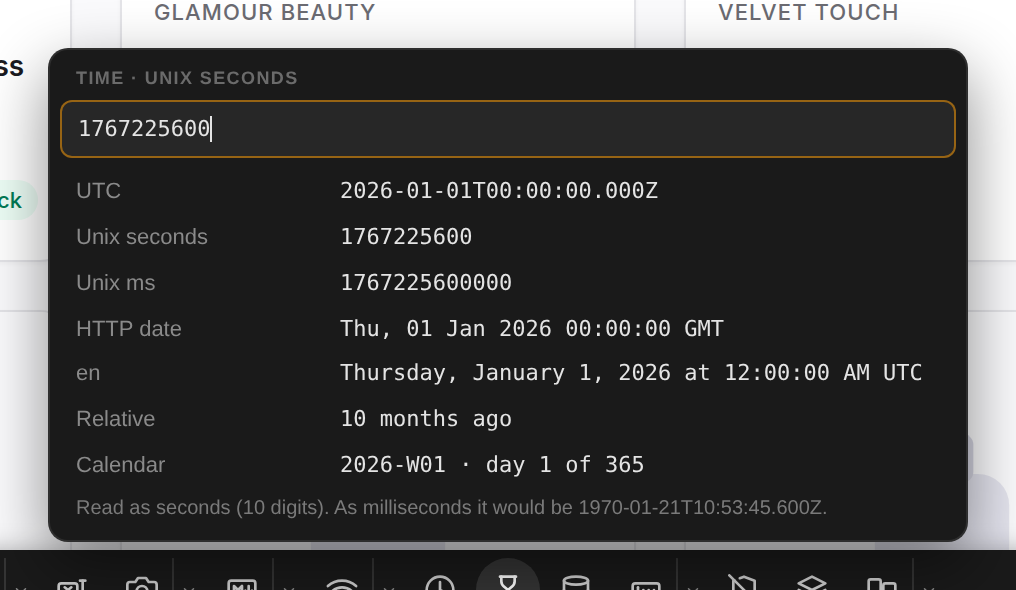Select the Calendar value 2026-W01 day 1
The height and width of the screenshot is (590, 1016).
492,464
